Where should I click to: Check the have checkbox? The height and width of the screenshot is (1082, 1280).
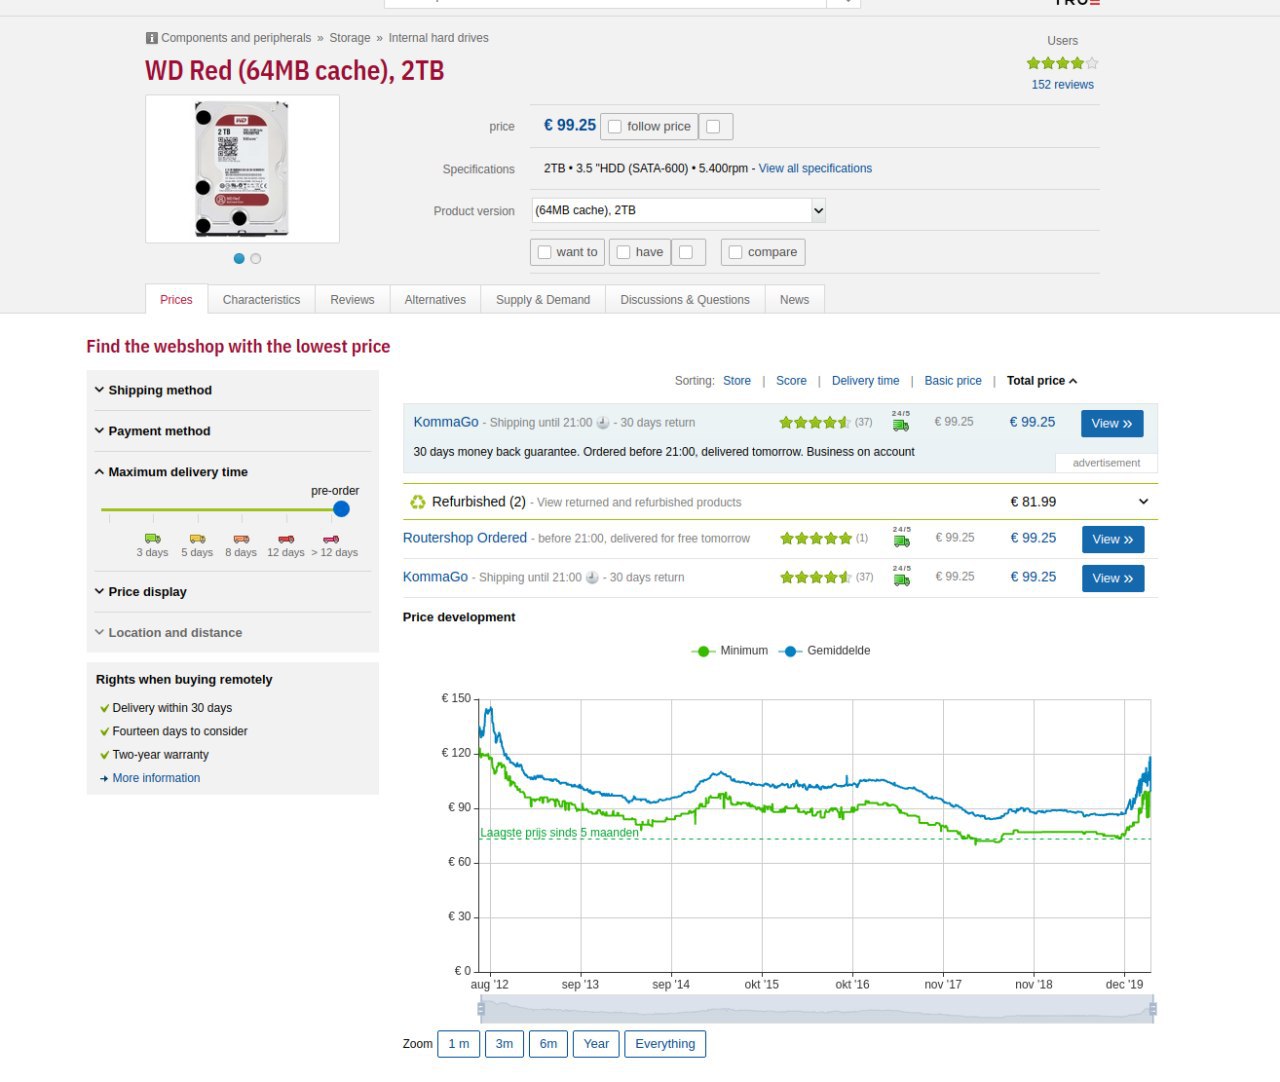pos(624,252)
